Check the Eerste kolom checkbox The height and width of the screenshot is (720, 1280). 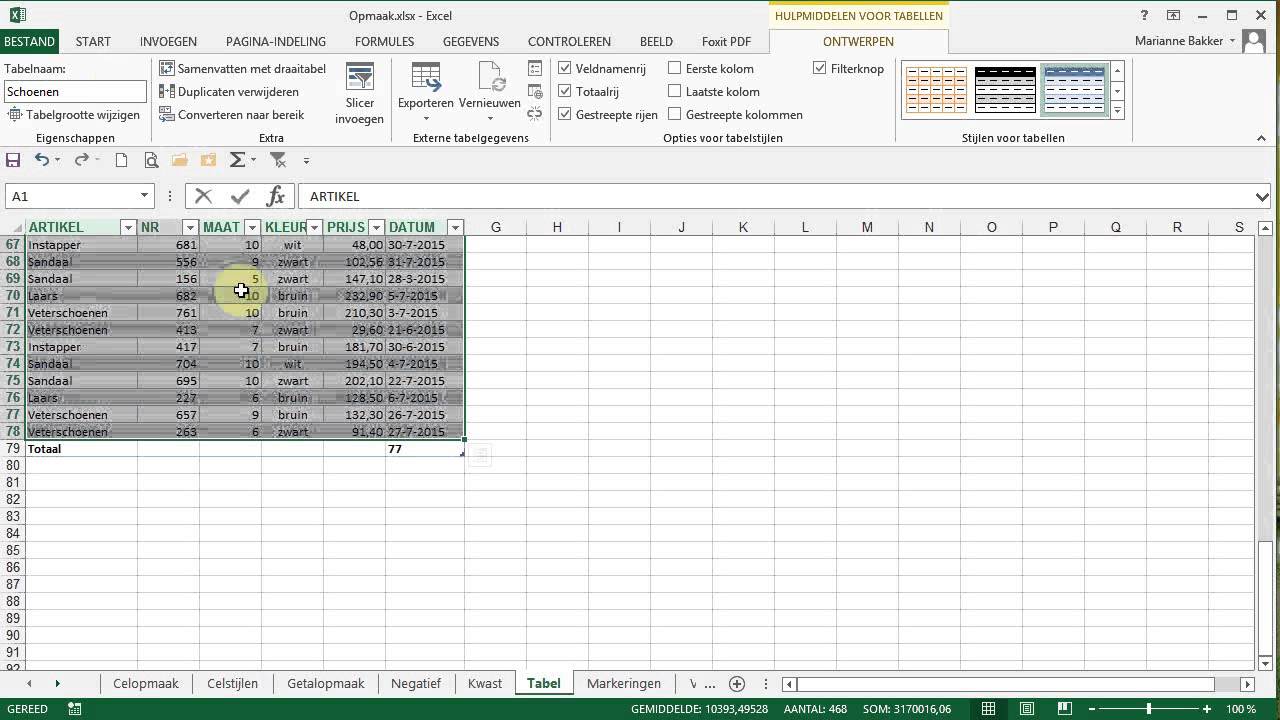click(x=675, y=68)
